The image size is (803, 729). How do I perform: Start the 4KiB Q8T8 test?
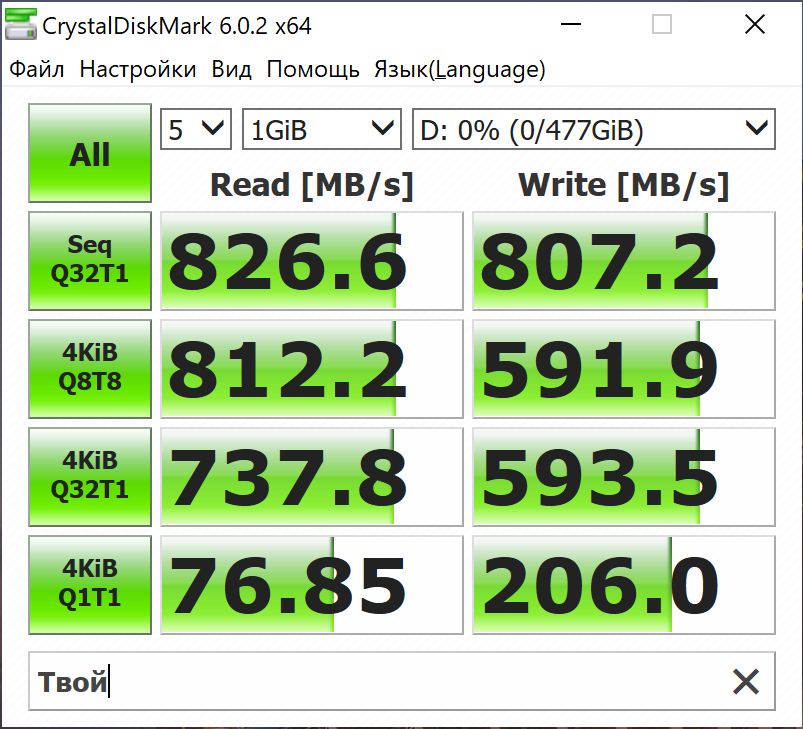point(90,369)
